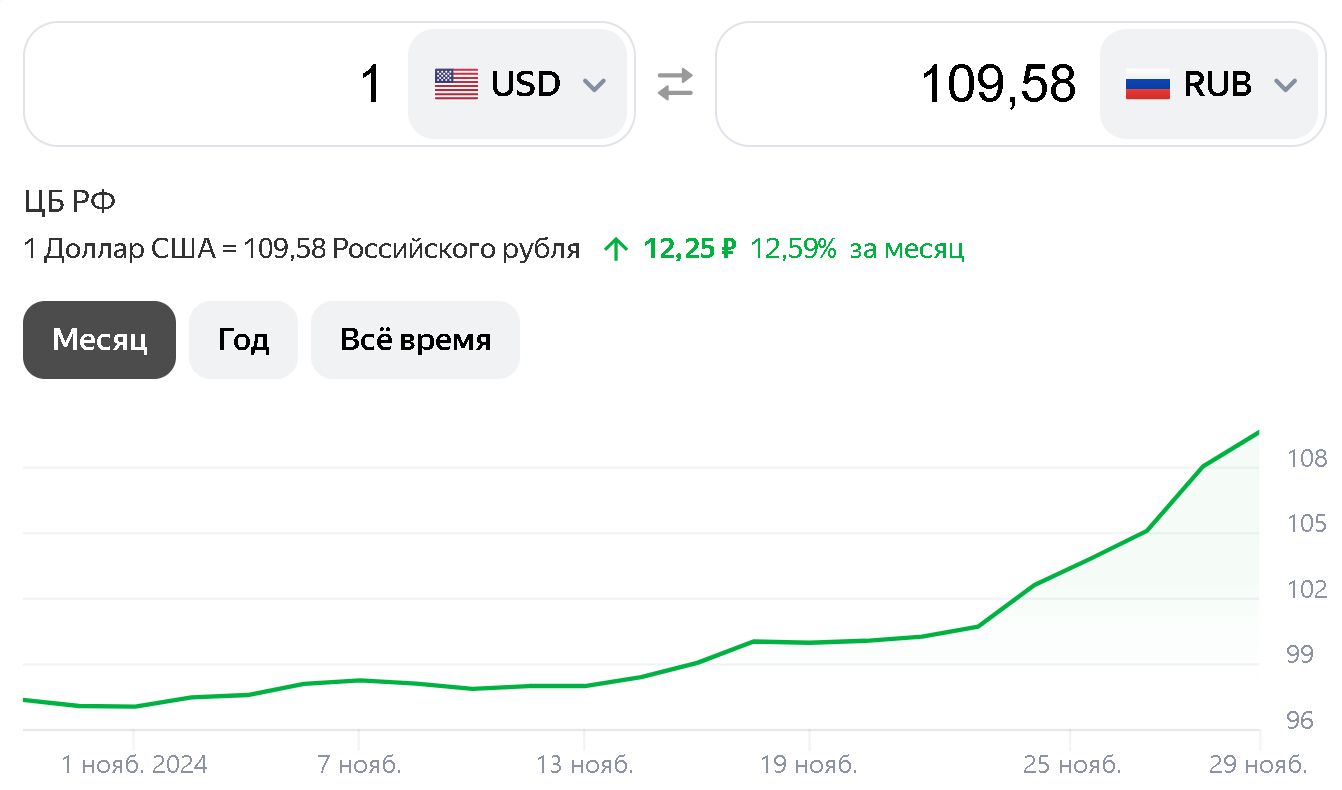1342x790 pixels.
Task: Click the chart at 19 нояб. marker
Action: click(x=808, y=642)
